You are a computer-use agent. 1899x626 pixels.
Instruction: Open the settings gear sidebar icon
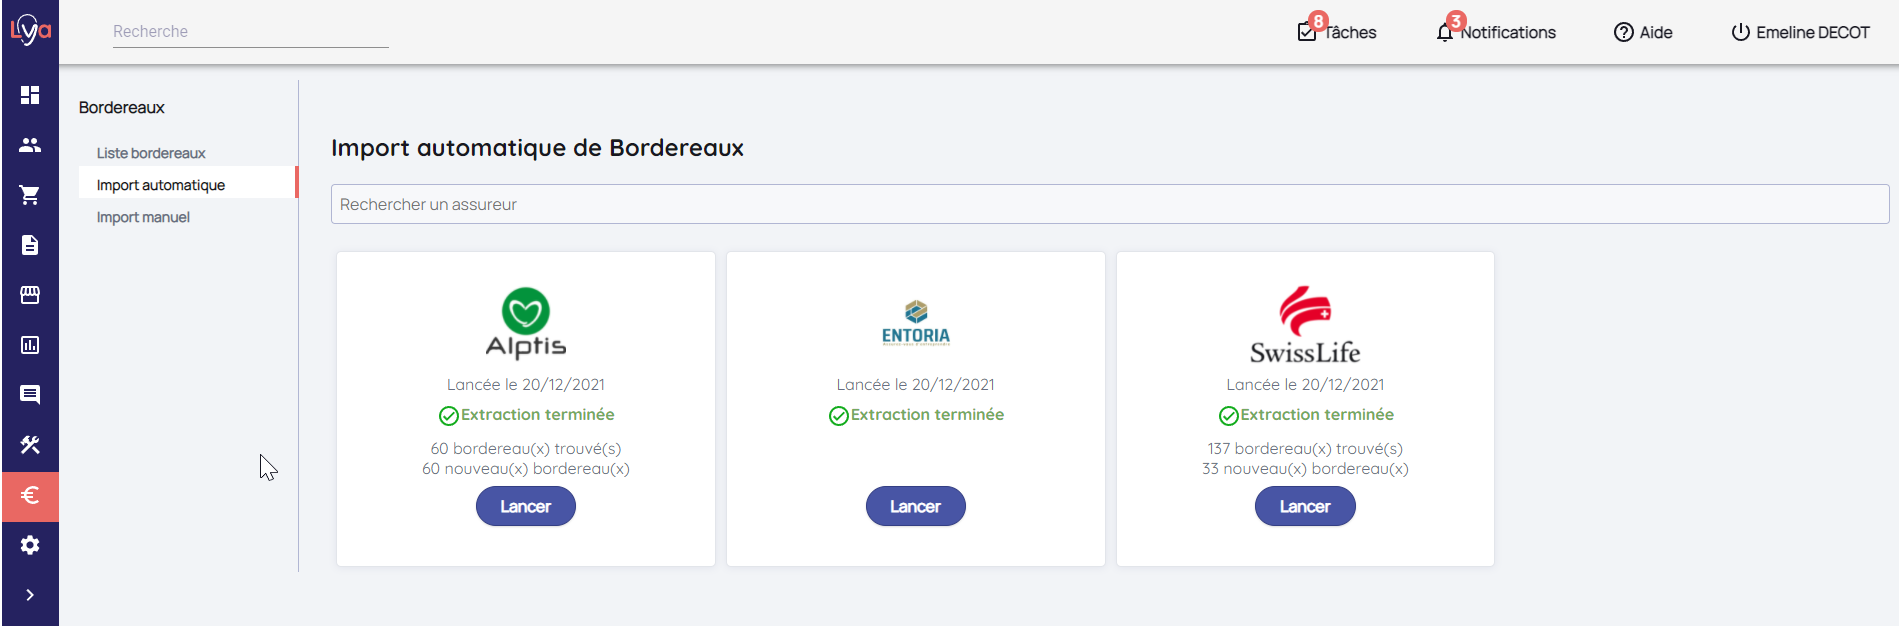pos(30,545)
